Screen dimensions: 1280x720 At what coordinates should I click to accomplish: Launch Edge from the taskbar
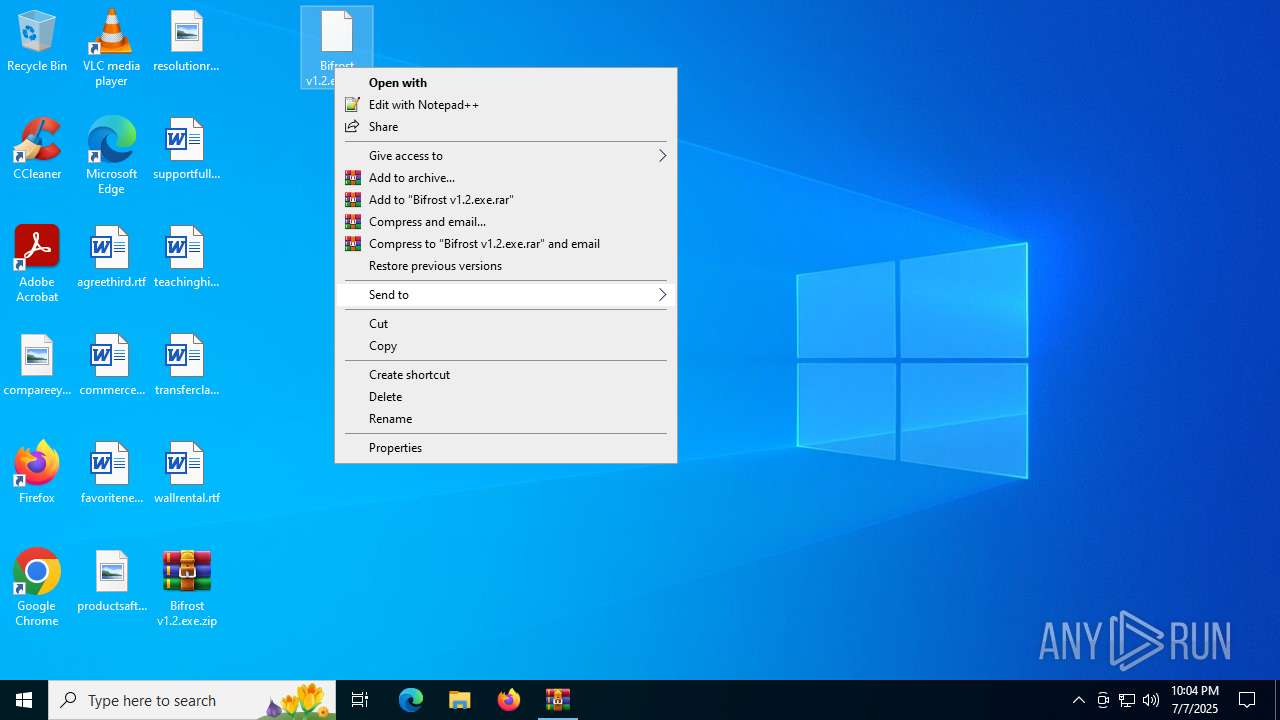pyautogui.click(x=411, y=700)
